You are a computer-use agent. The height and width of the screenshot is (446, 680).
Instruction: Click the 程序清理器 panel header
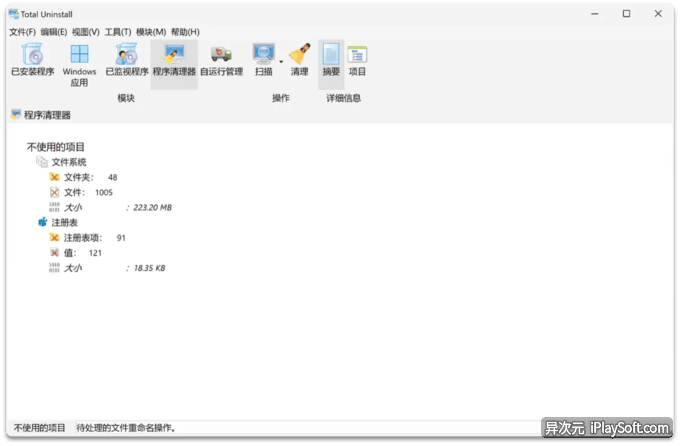[x=47, y=115]
